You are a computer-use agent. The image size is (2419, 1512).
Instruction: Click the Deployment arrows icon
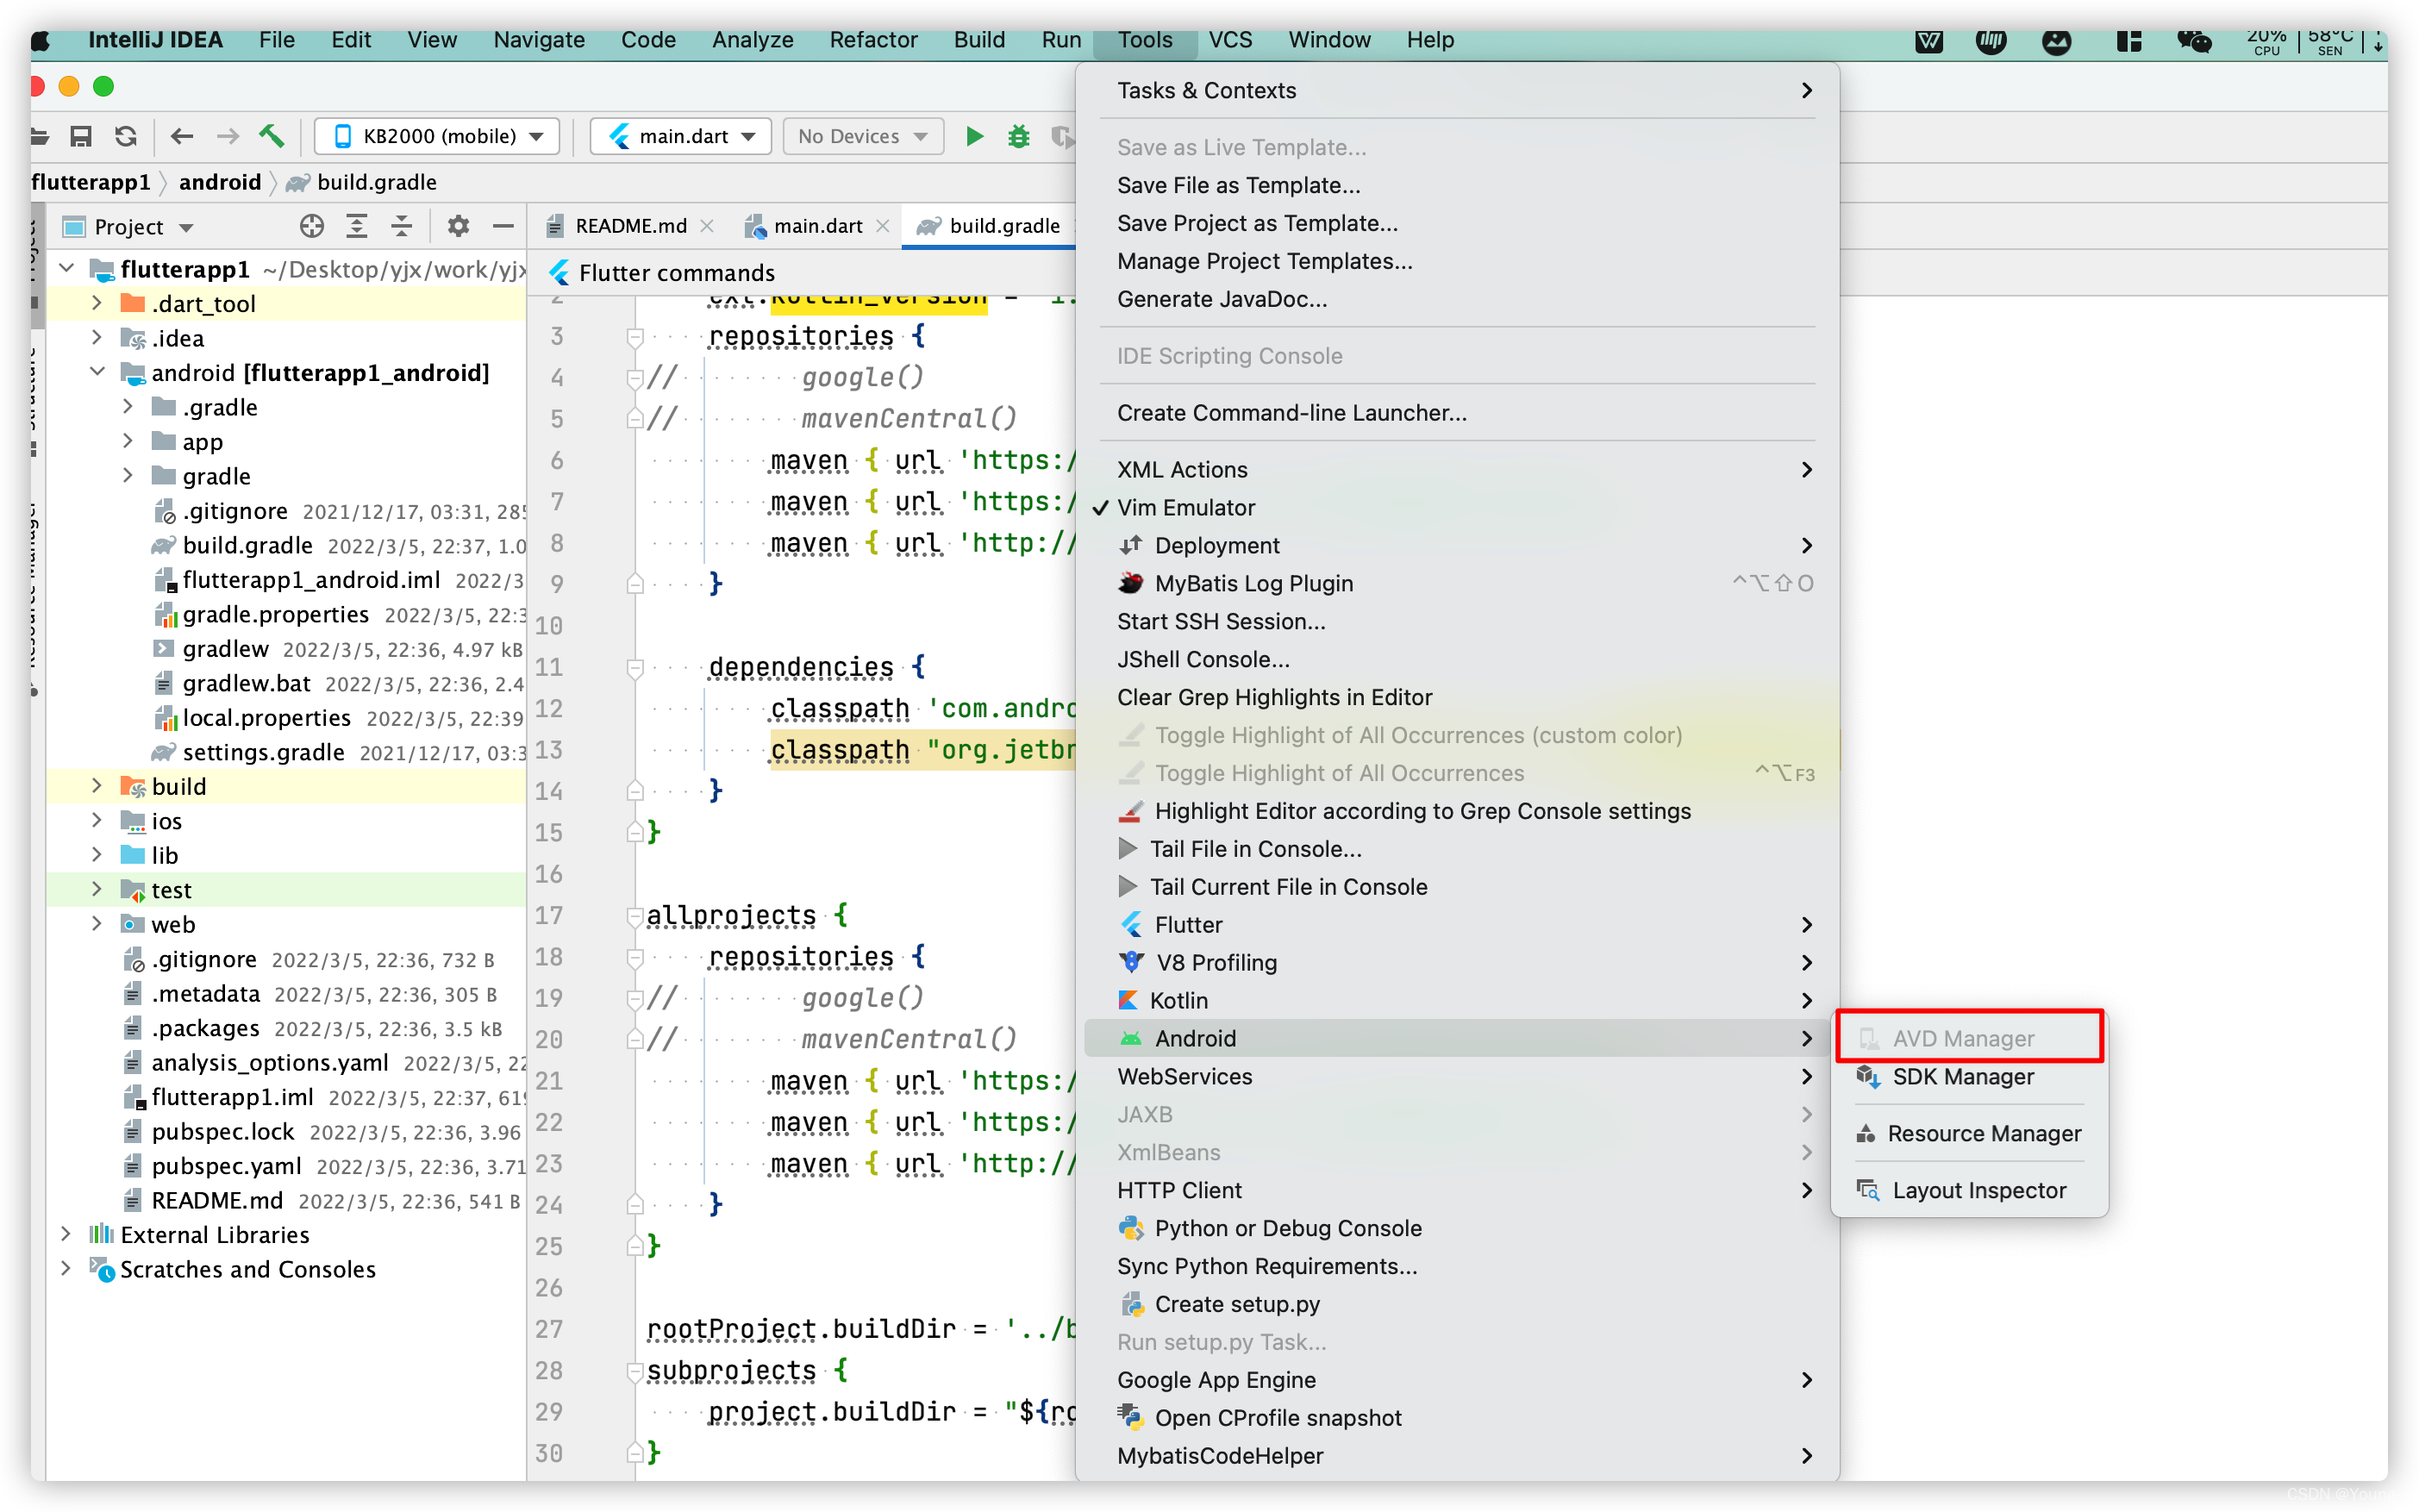[x=1130, y=546]
